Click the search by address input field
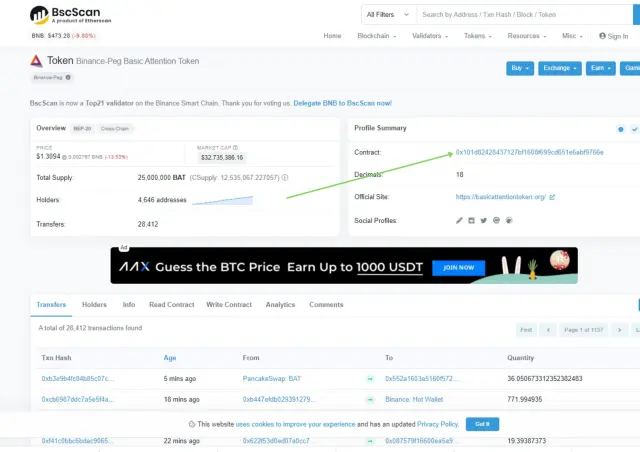Image resolution: width=640 pixels, height=452 pixels. [524, 15]
